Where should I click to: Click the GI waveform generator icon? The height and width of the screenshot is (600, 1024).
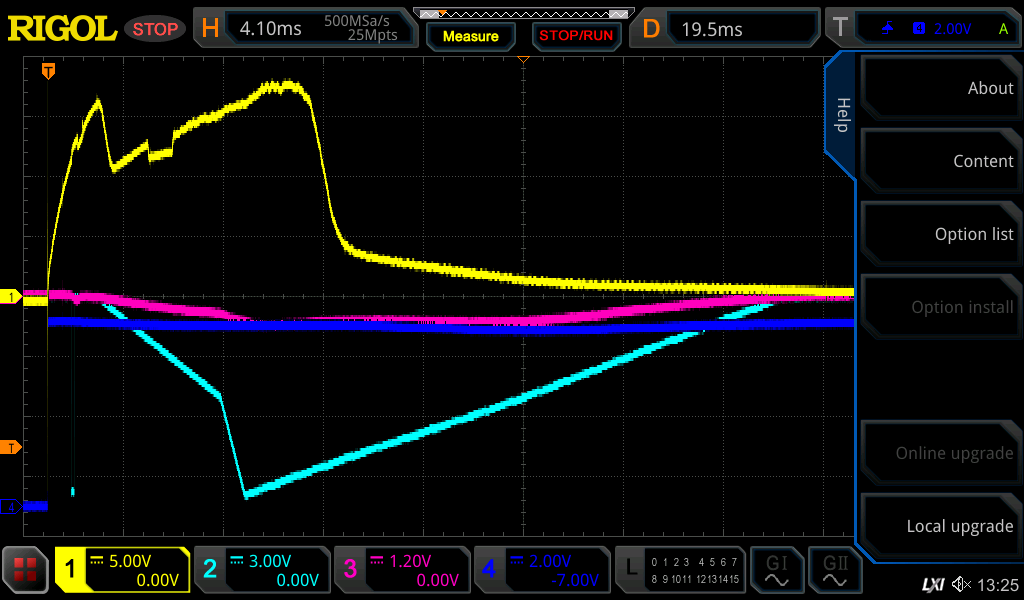pos(777,570)
